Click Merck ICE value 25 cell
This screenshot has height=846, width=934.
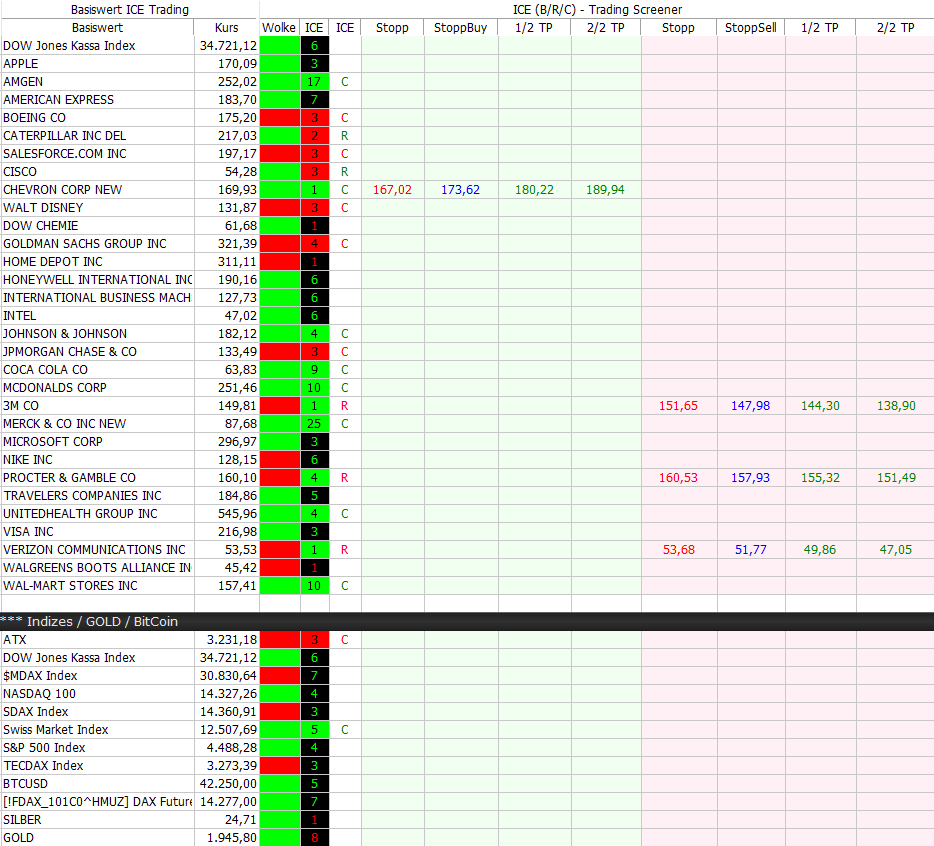(314, 424)
